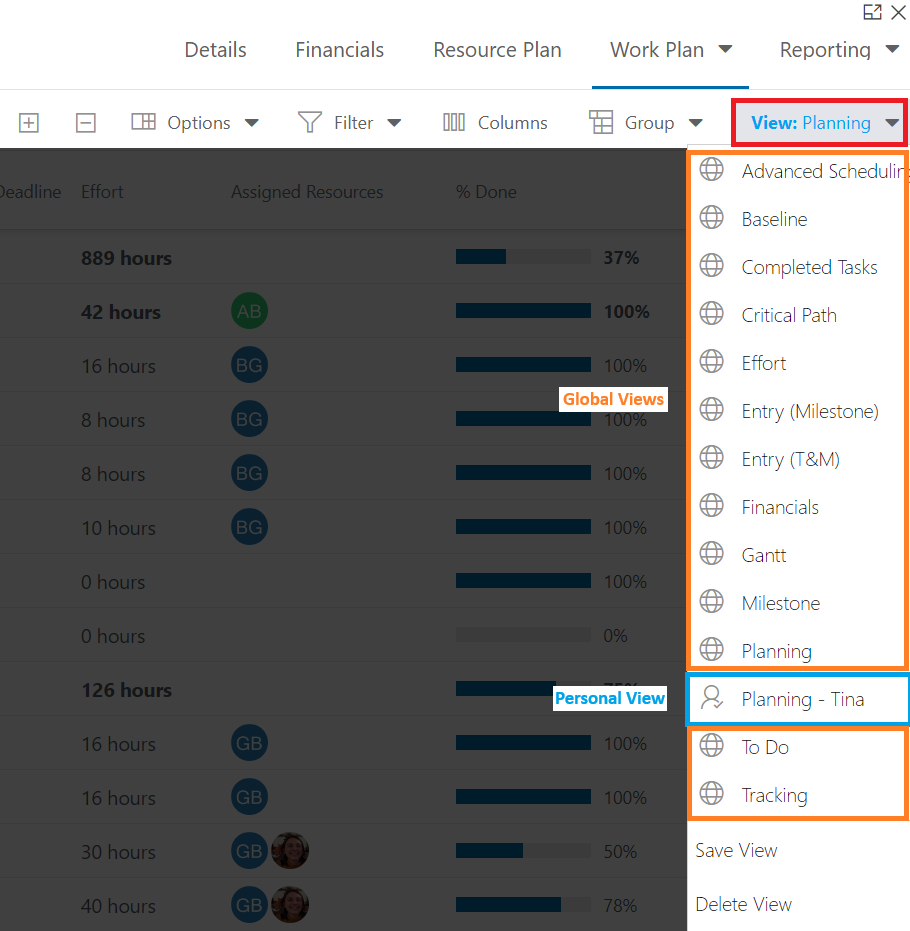Image resolution: width=910 pixels, height=931 pixels.
Task: Click the Group table icon
Action: (x=601, y=122)
